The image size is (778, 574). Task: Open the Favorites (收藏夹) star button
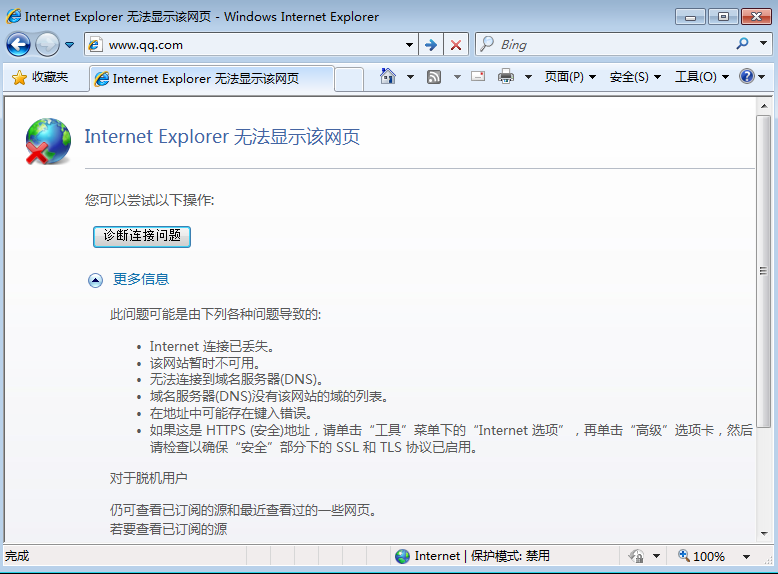40,77
